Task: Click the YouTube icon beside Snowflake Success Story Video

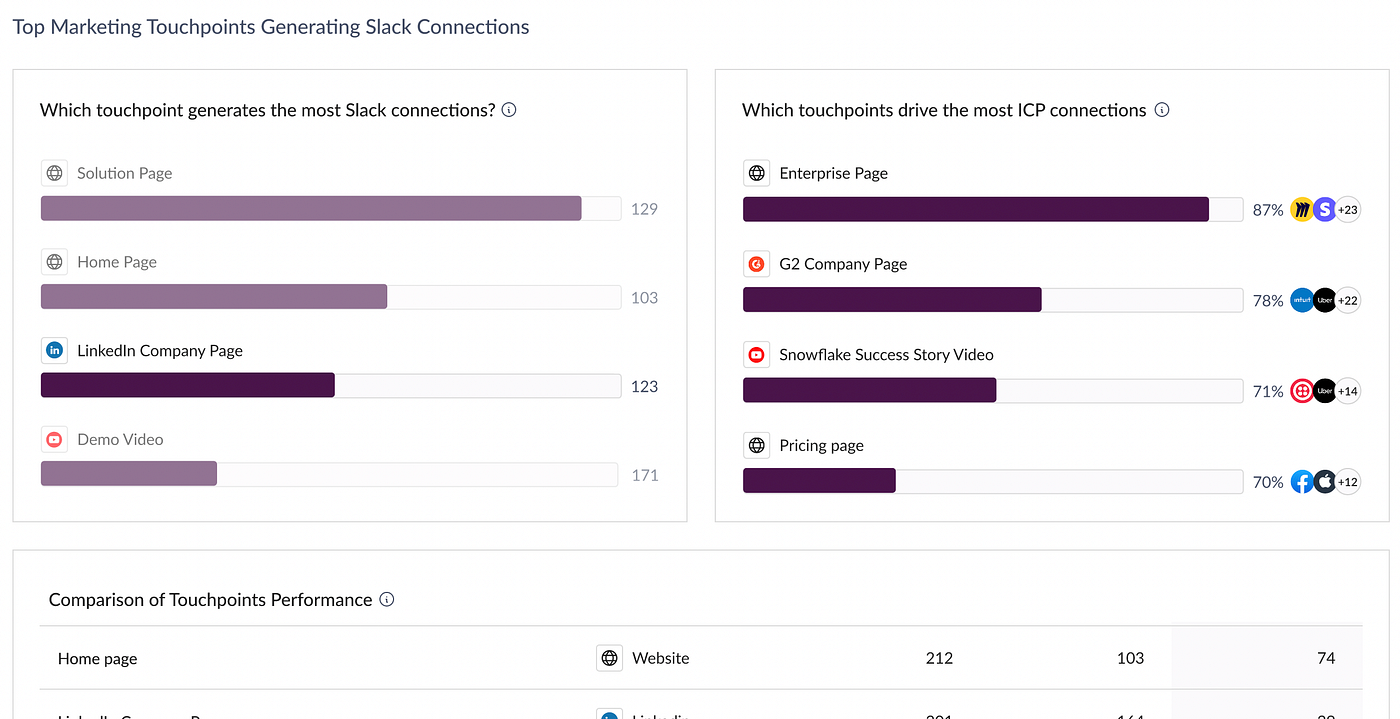Action: coord(756,354)
